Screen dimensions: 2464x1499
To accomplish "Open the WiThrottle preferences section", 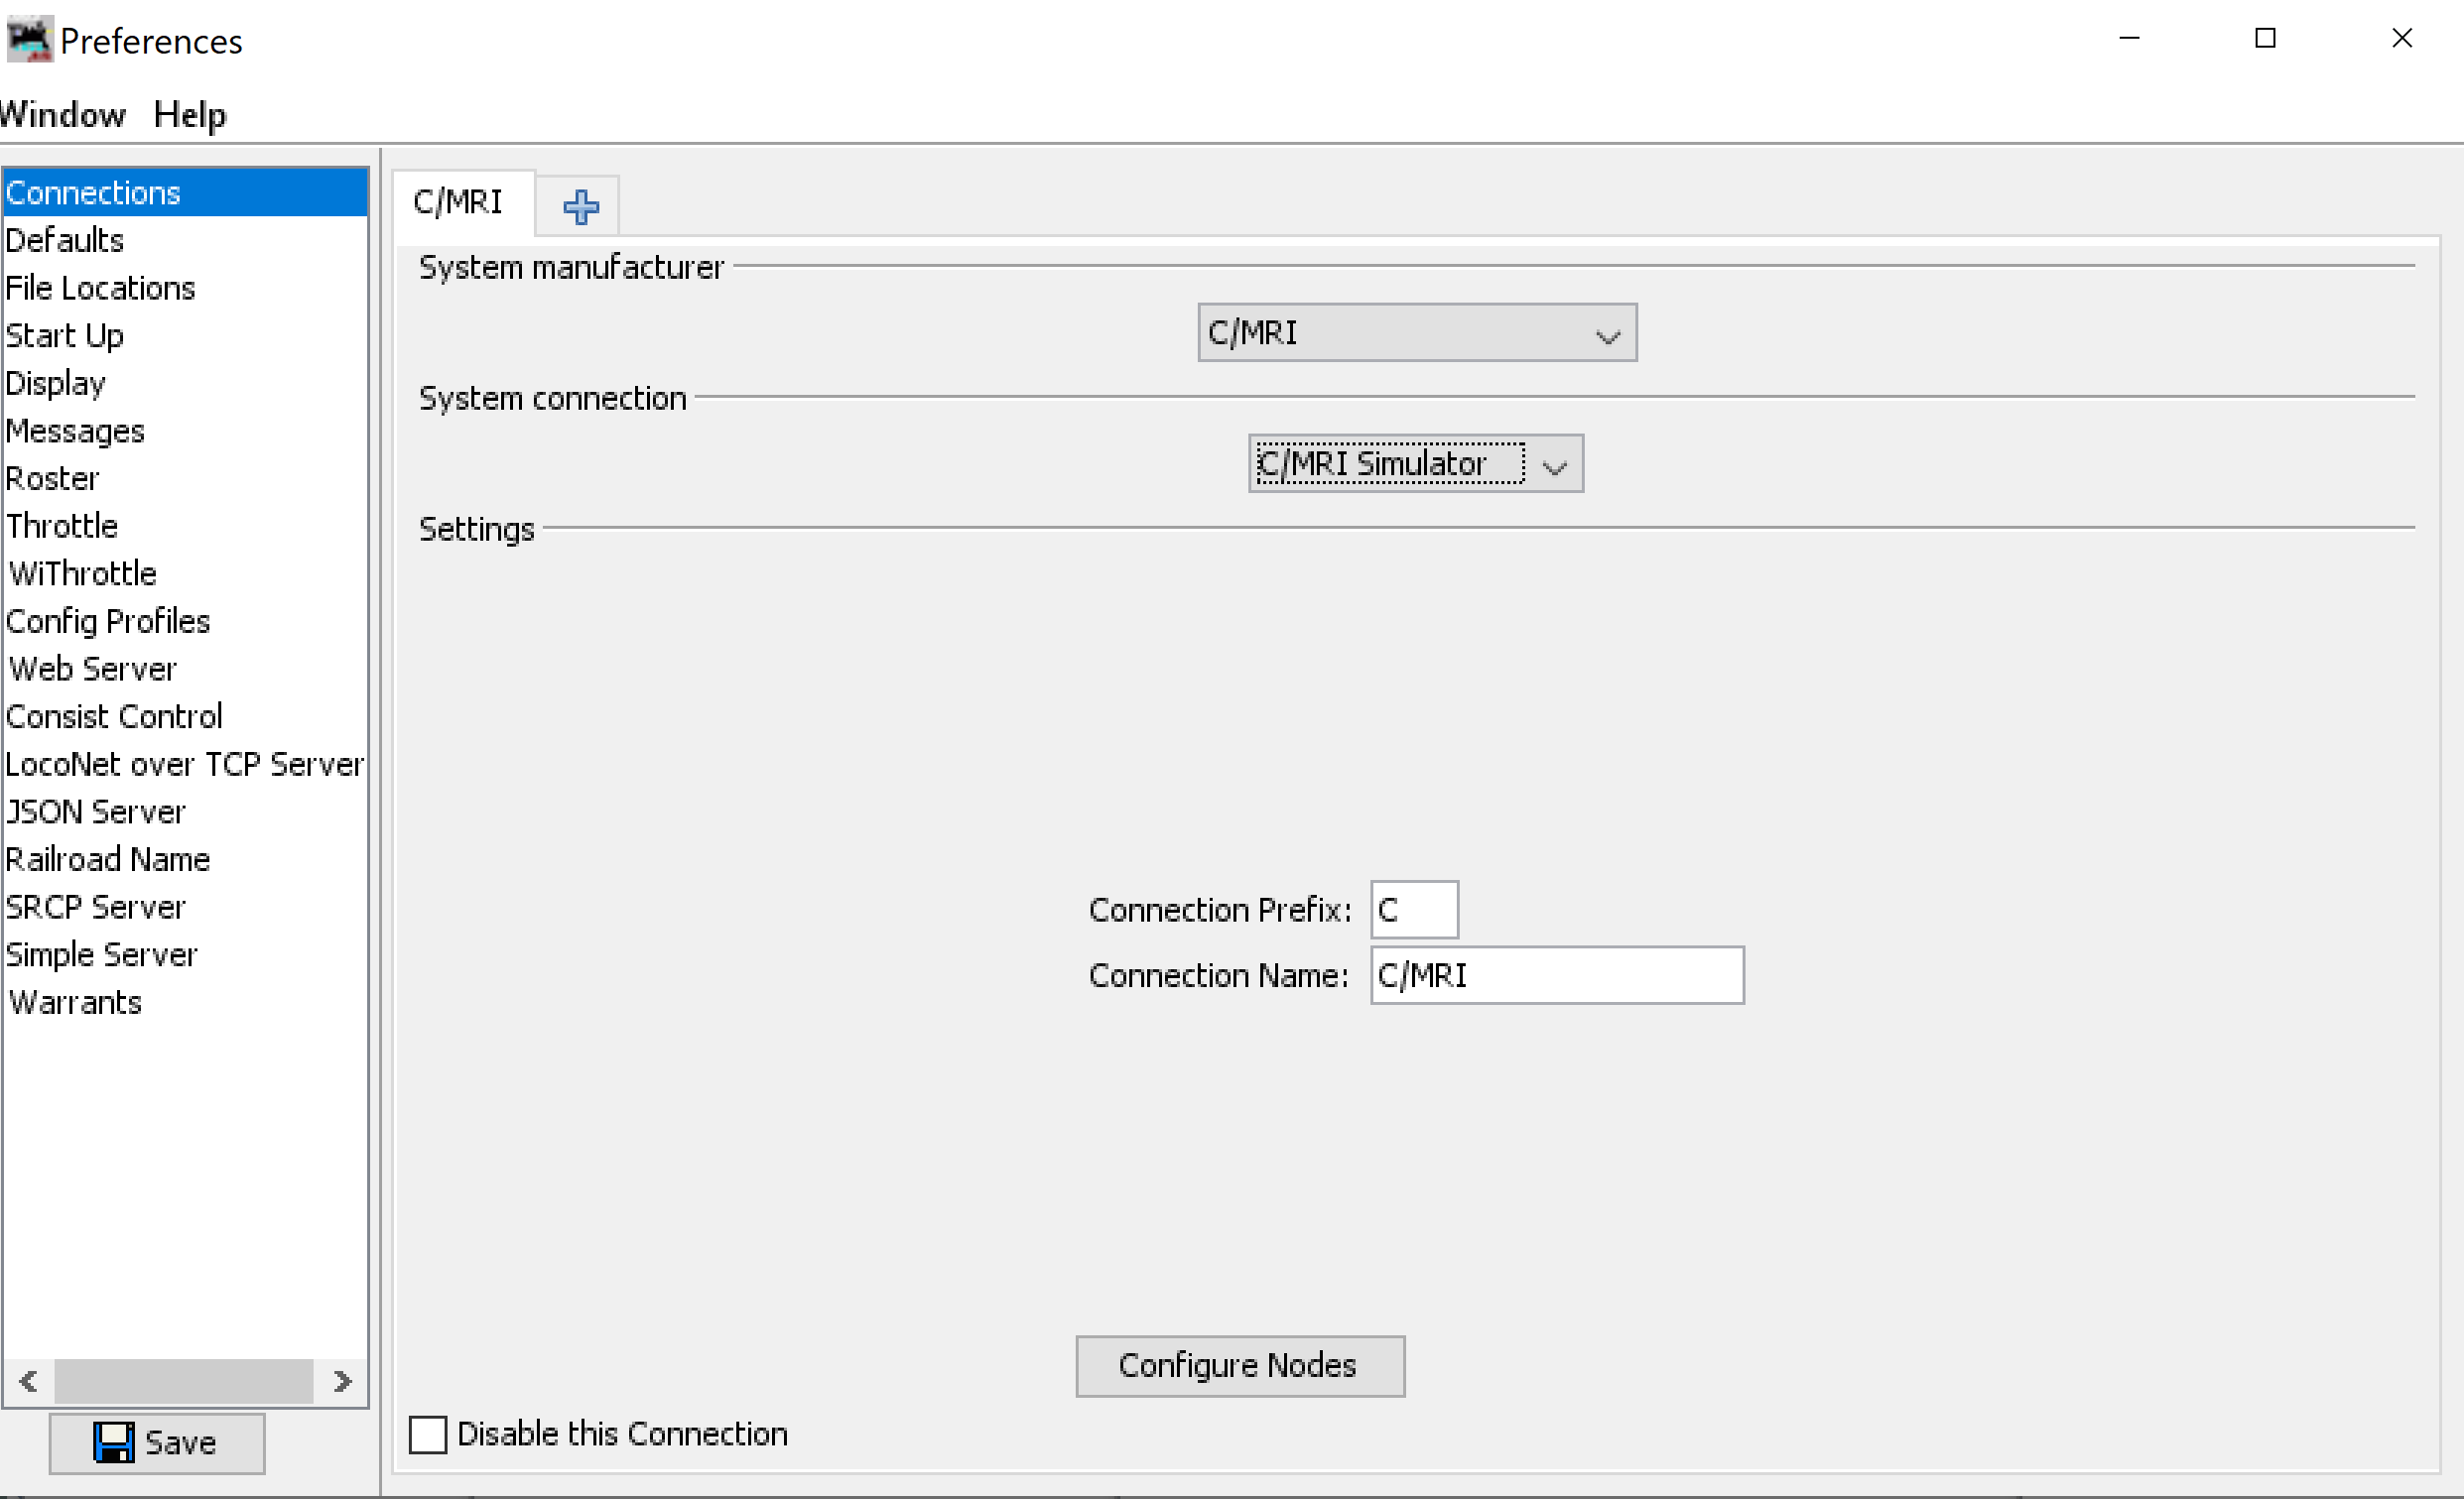I will [x=81, y=573].
